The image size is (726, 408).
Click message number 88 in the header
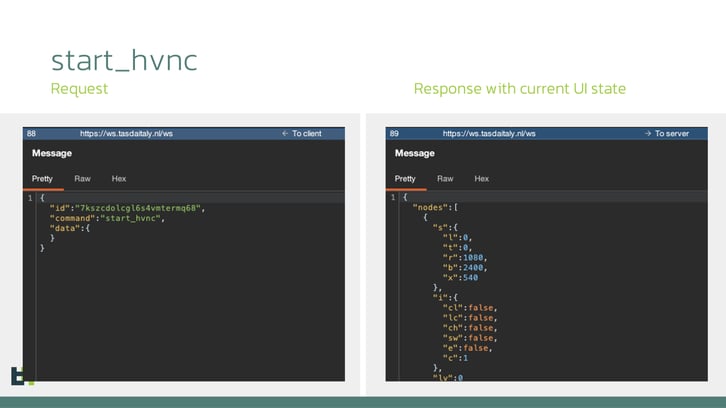(32, 133)
